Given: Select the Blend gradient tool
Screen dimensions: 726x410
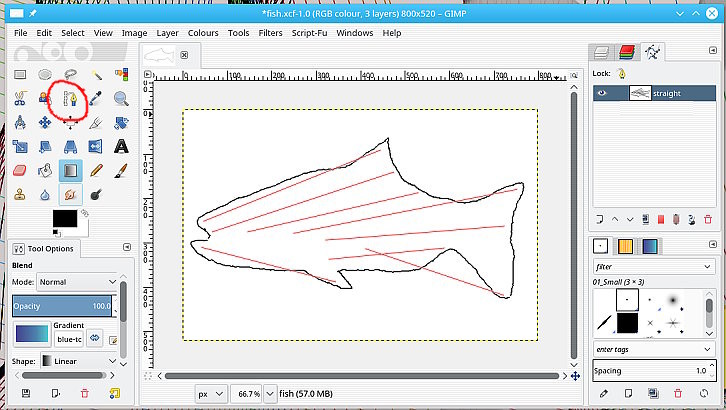Looking at the screenshot, I should pos(70,170).
